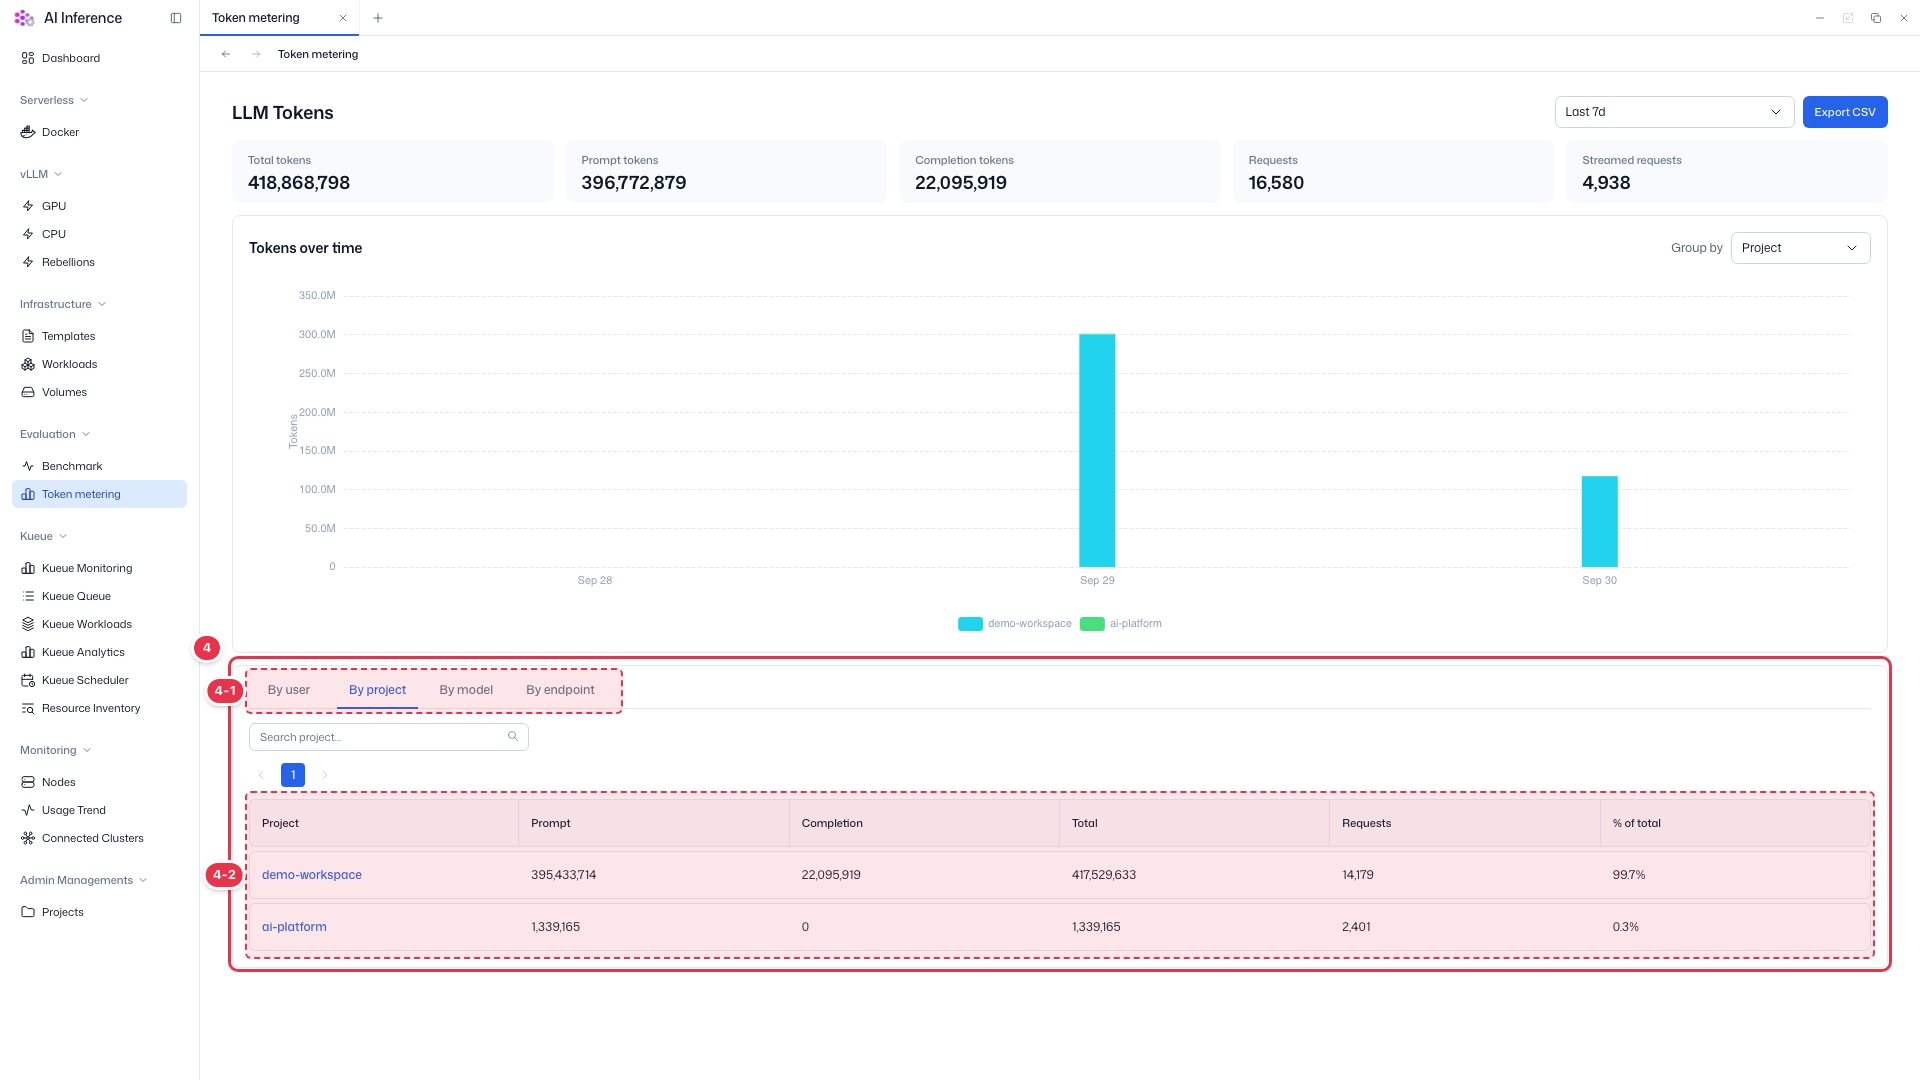Select the By project tab

377,690
